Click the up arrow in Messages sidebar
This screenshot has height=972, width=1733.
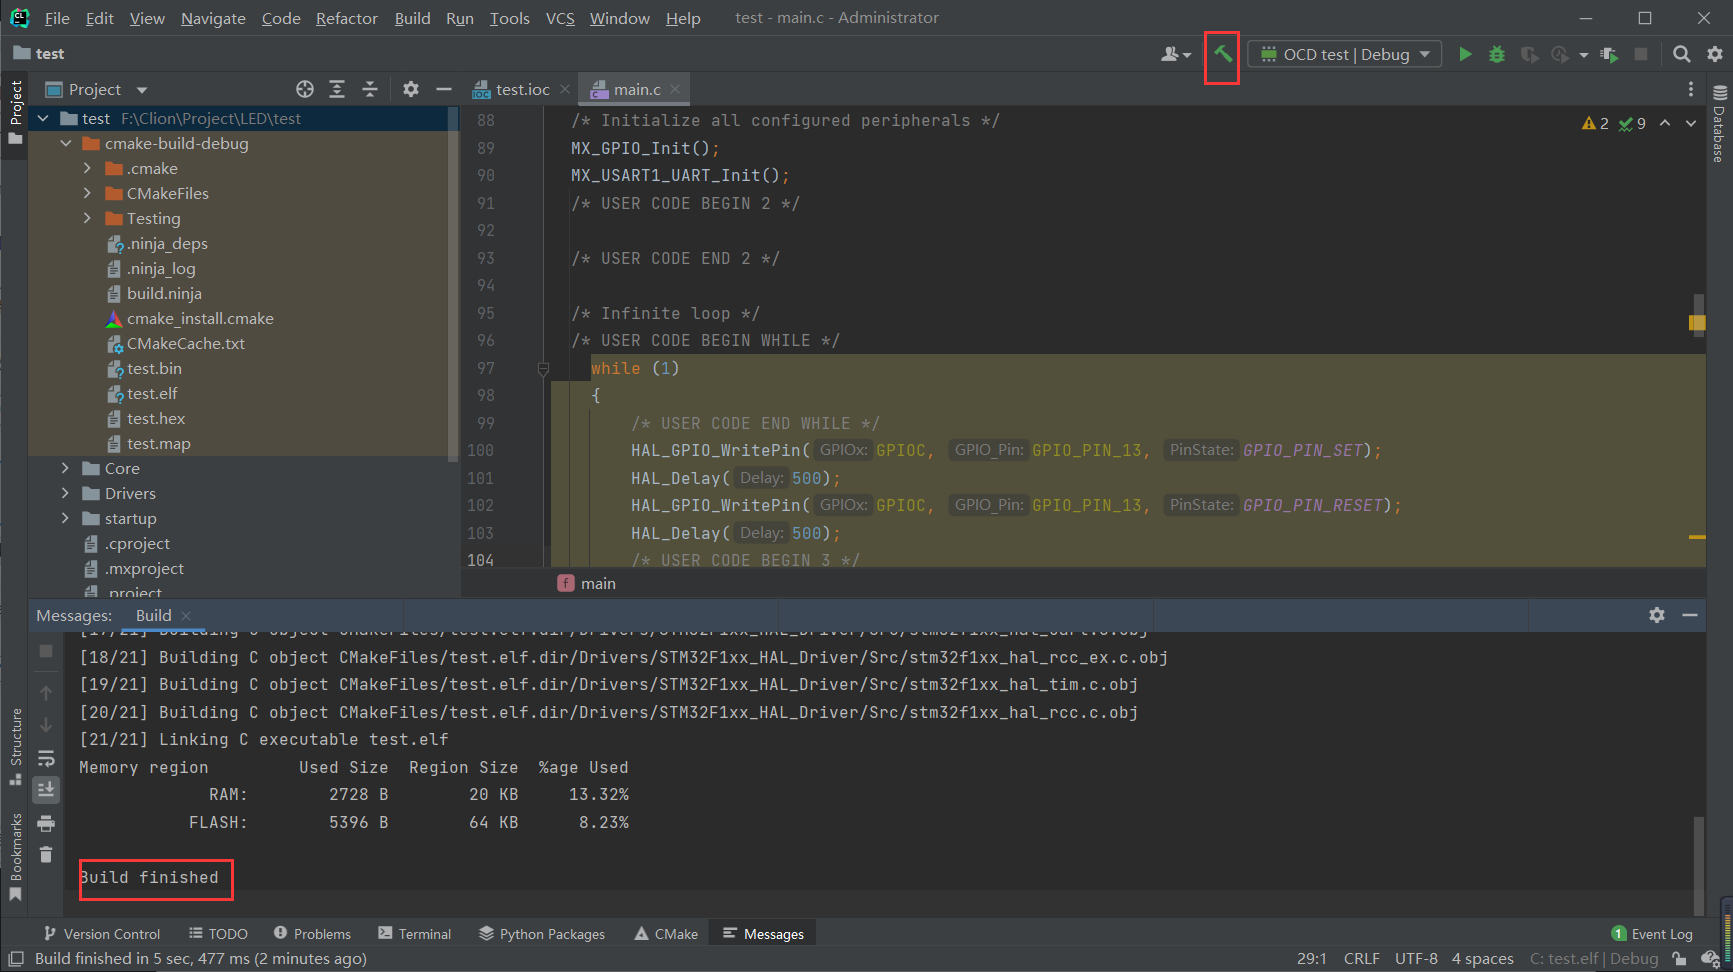(x=46, y=692)
